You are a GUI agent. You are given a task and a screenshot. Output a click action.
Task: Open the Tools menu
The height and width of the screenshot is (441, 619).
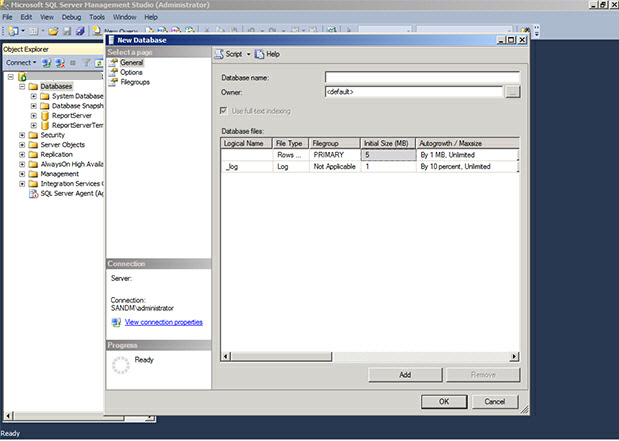tap(97, 17)
